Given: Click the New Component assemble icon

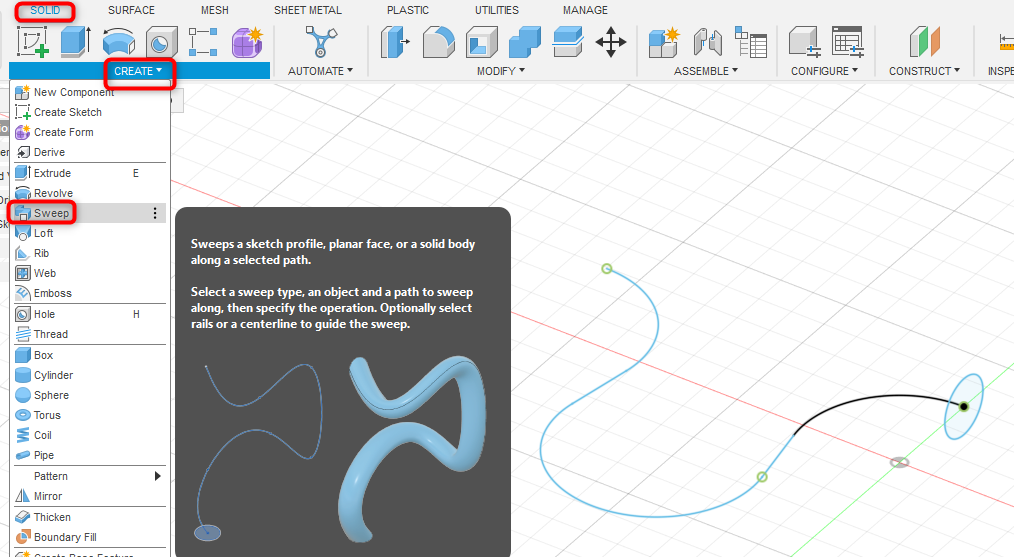Looking at the screenshot, I should 664,42.
